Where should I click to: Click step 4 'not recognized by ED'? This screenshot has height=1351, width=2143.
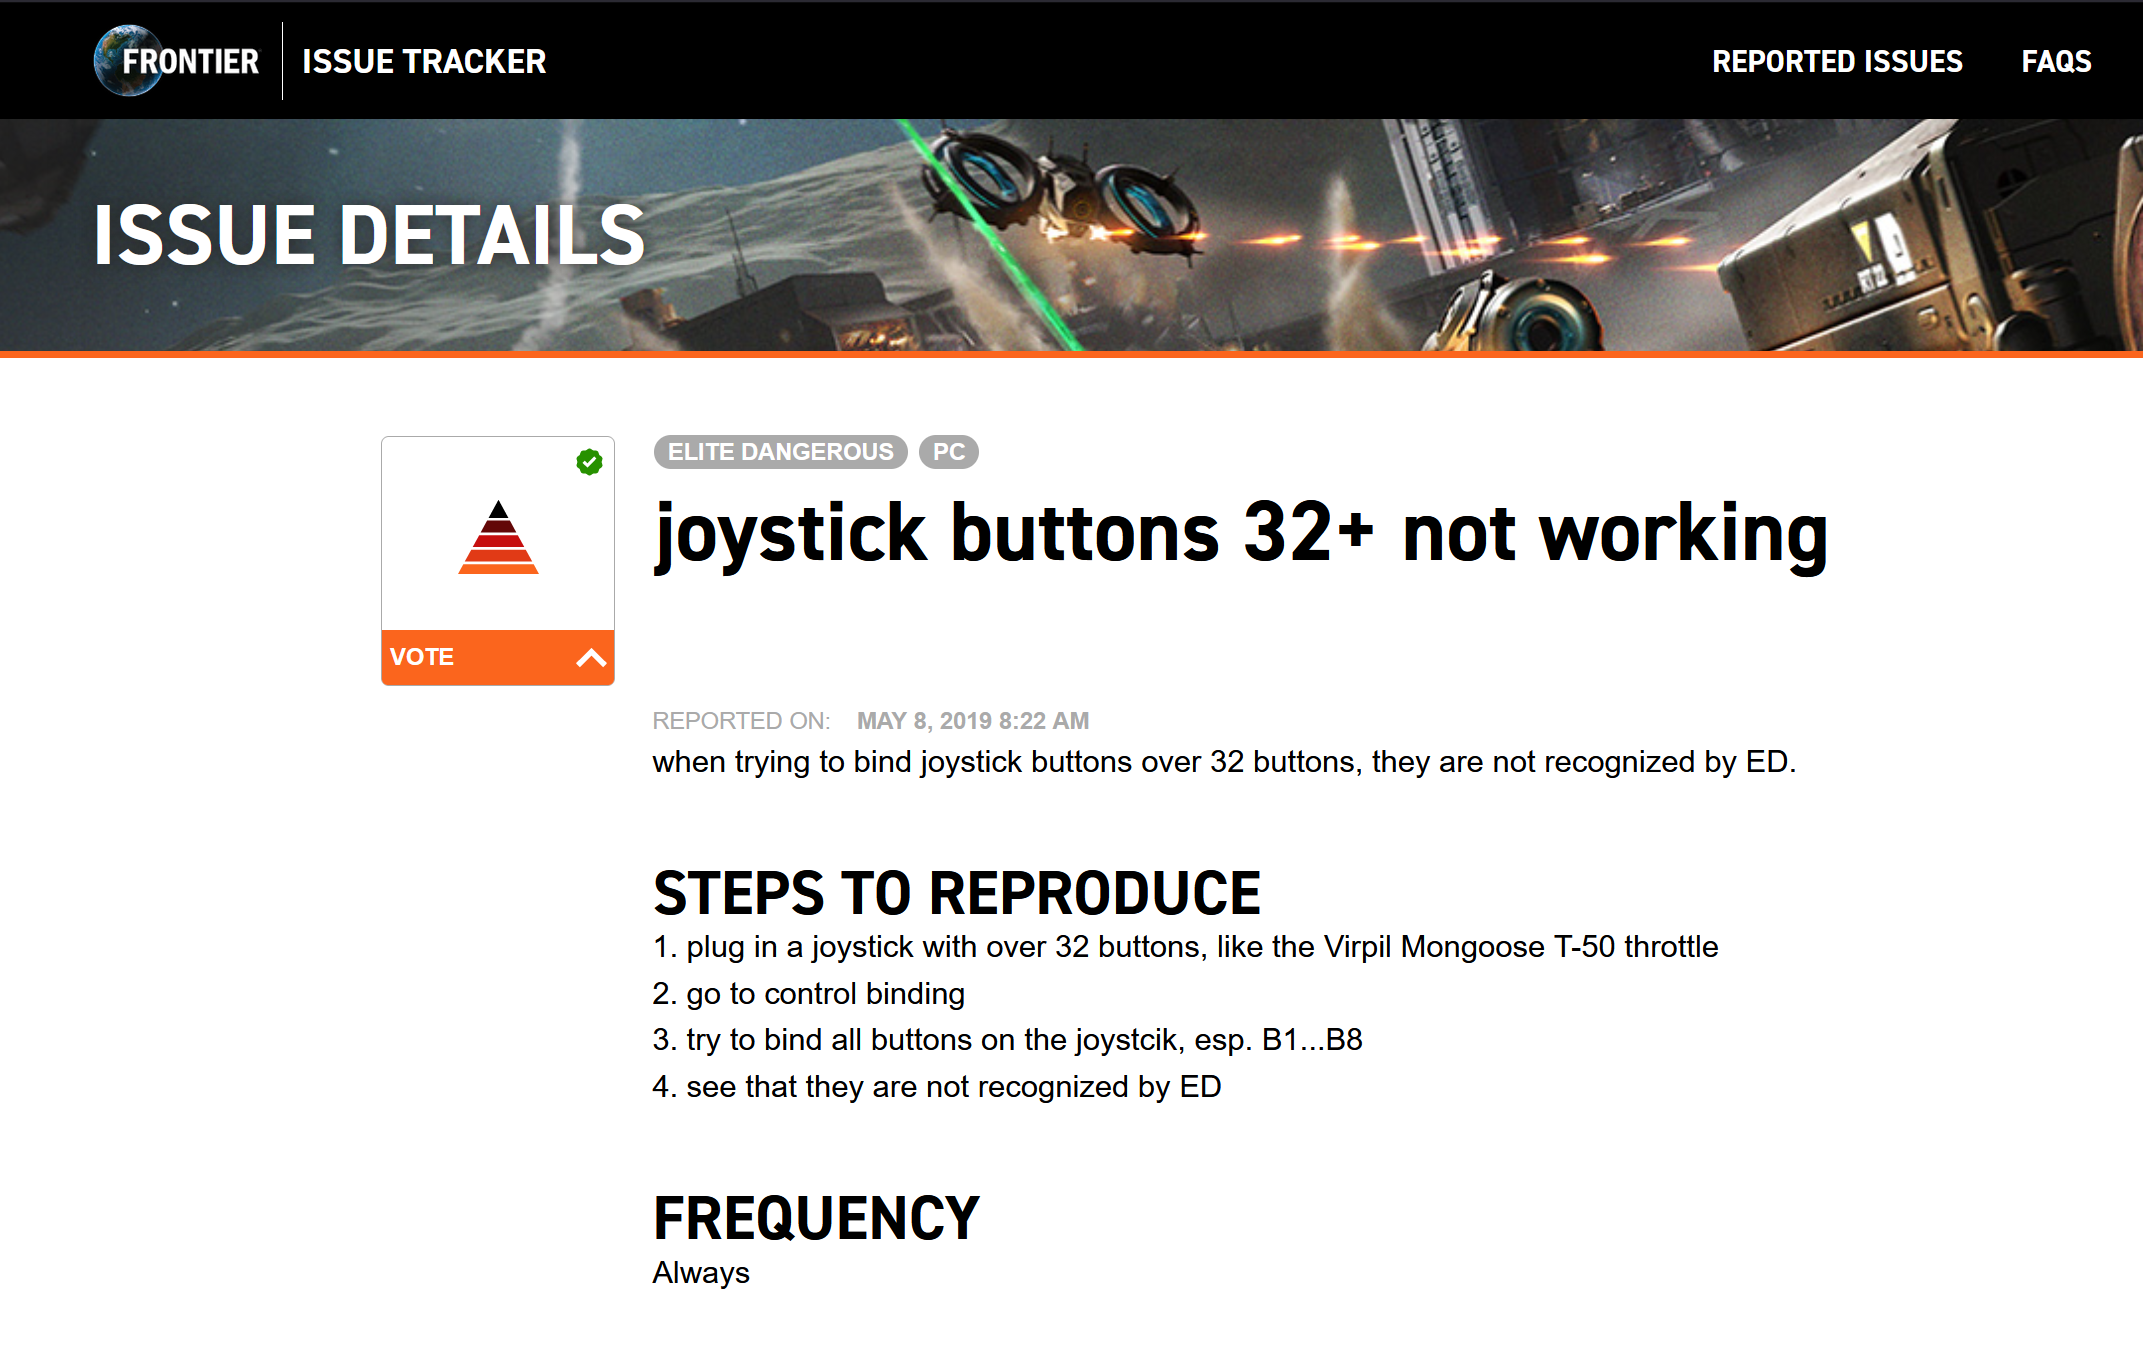point(937,1087)
